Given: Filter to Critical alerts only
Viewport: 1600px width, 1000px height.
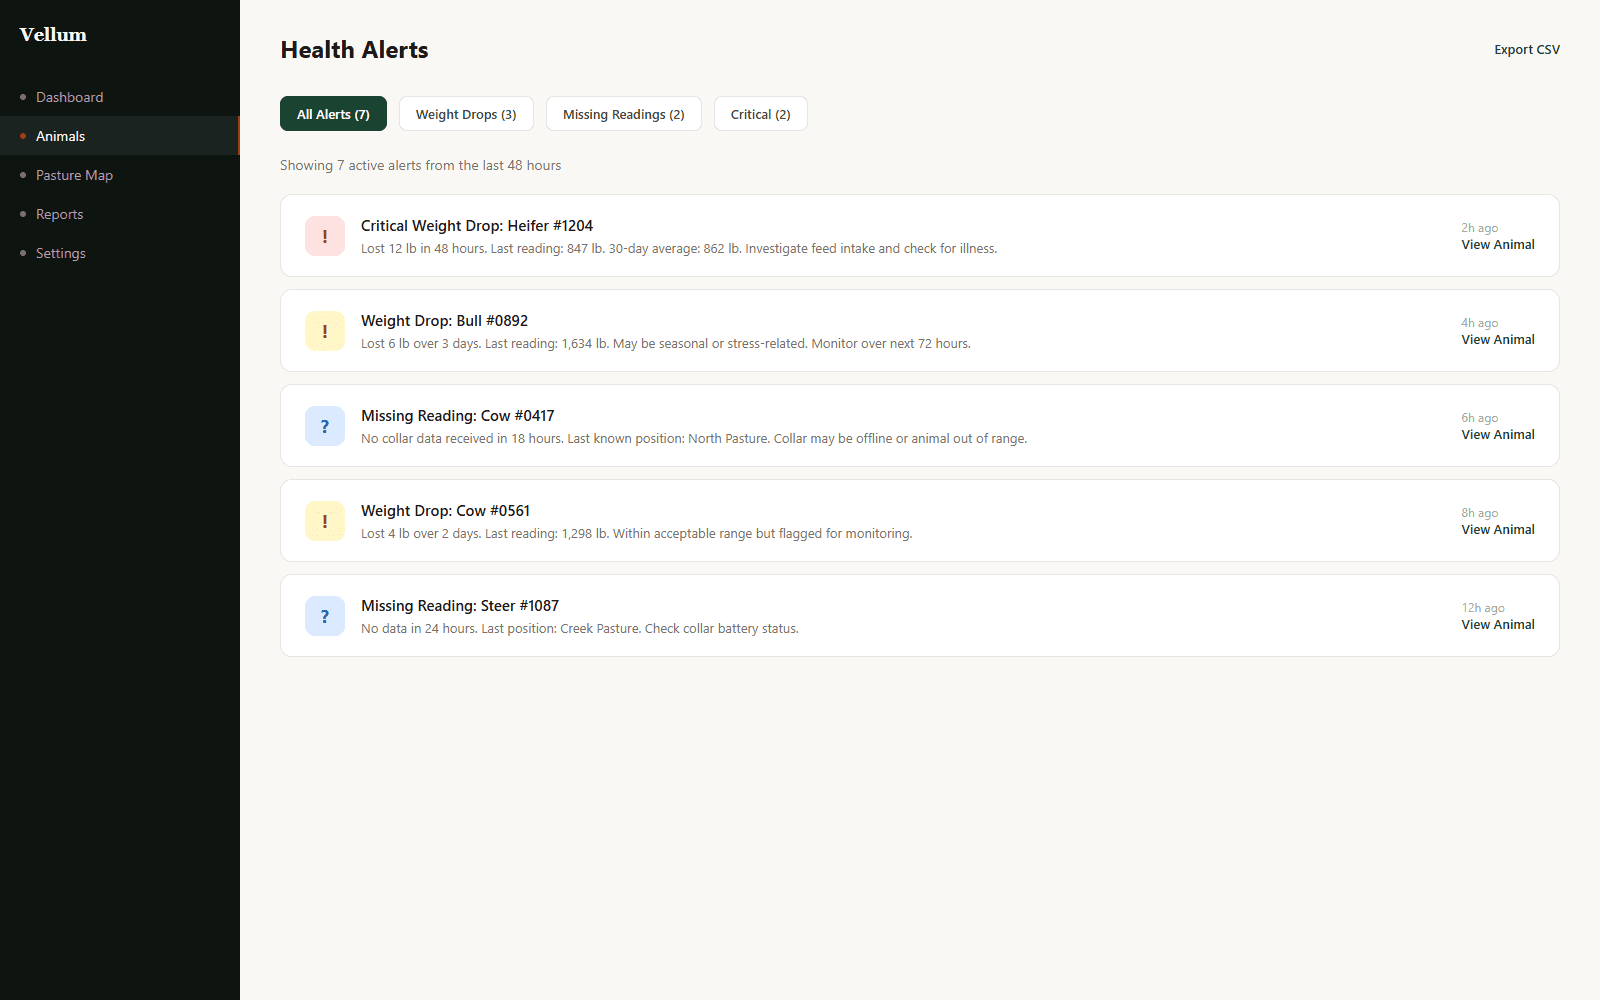Looking at the screenshot, I should [760, 113].
